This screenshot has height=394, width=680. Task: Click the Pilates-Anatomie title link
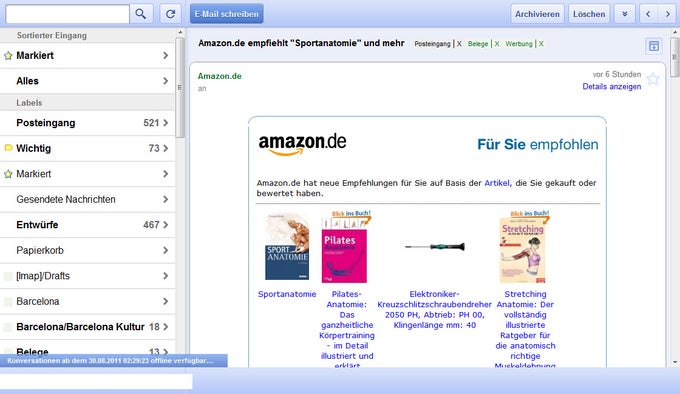(347, 329)
